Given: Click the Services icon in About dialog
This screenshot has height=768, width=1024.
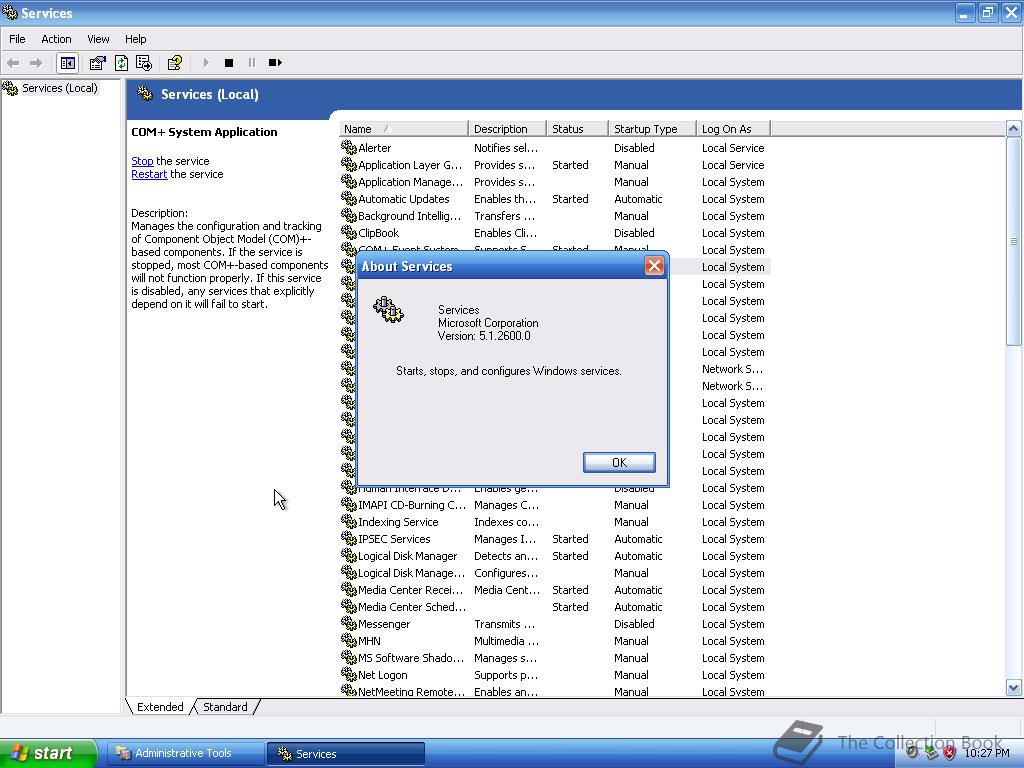Looking at the screenshot, I should point(389,310).
